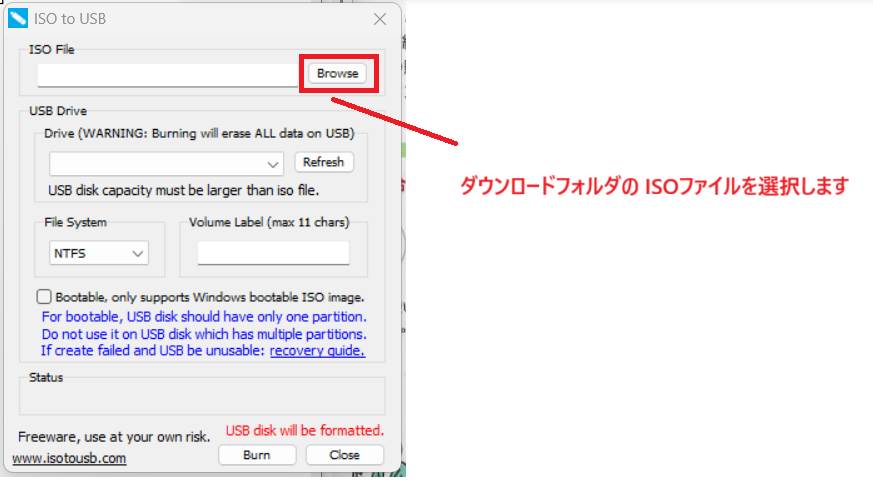873x494 pixels.
Task: Click the Bootable option label text
Action: click(210, 297)
